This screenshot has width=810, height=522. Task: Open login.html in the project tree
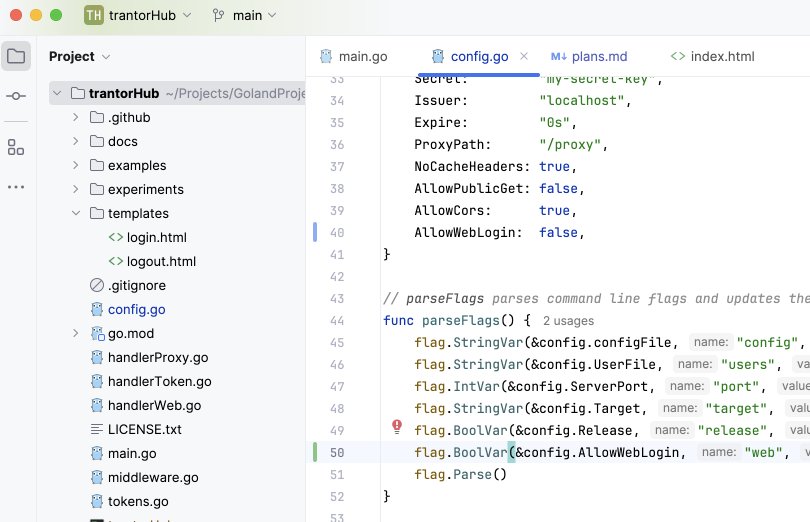coord(157,237)
